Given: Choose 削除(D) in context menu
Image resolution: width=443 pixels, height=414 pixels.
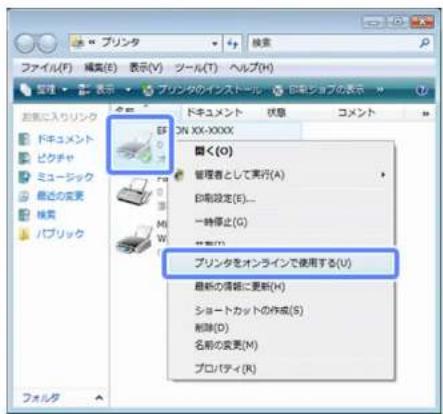Looking at the screenshot, I should tap(212, 328).
